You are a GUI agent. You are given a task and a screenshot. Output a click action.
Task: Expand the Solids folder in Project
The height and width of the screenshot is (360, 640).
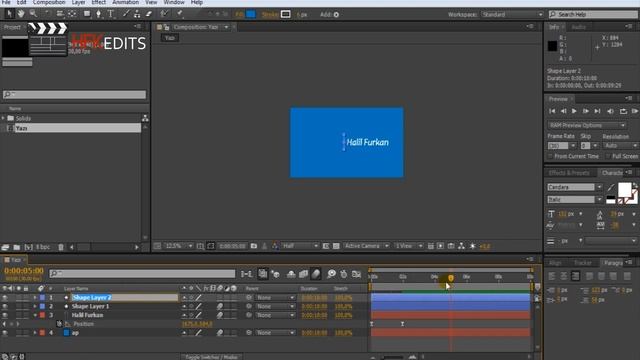point(3,118)
